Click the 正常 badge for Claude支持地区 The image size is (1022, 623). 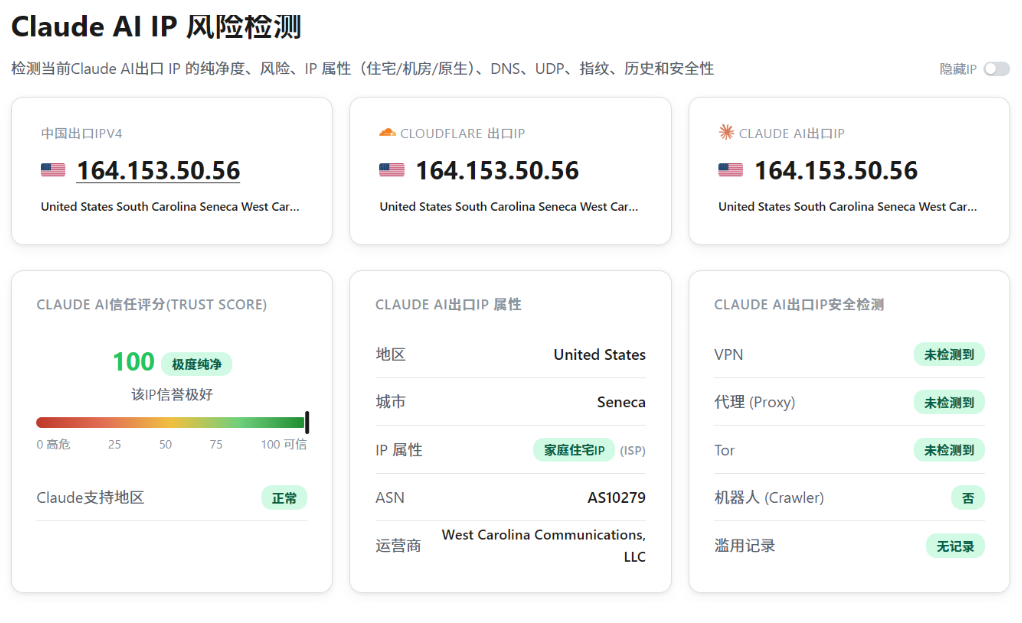coord(284,499)
